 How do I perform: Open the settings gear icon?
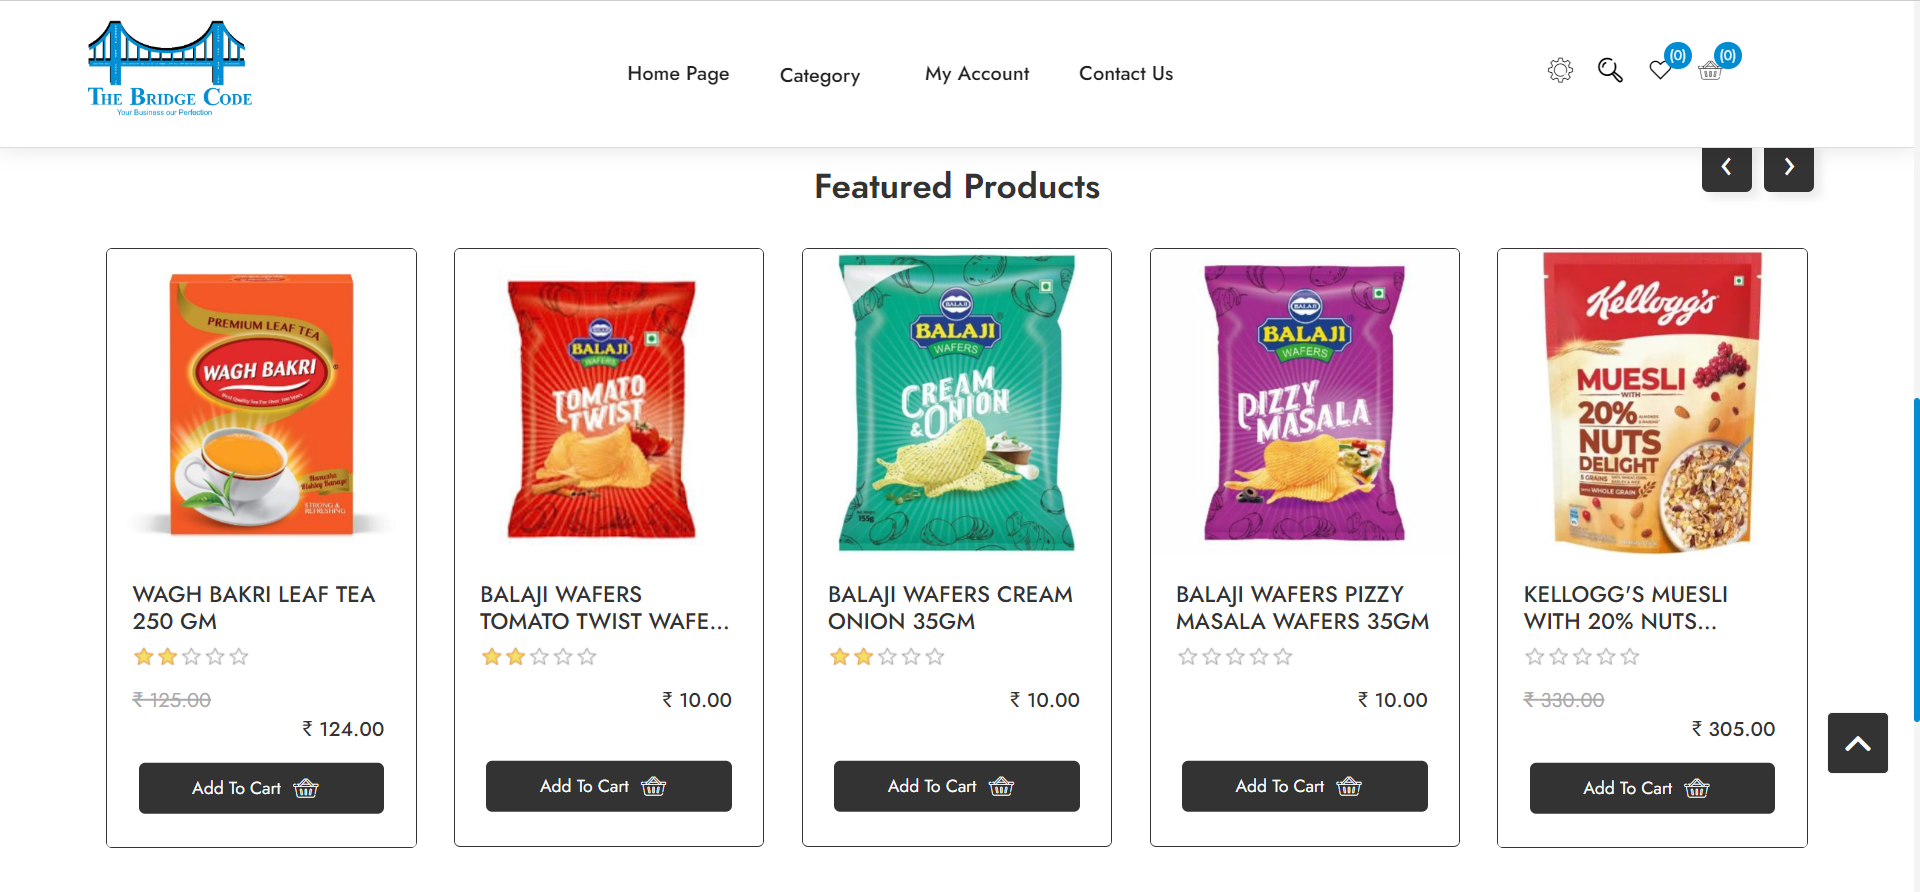click(1560, 70)
